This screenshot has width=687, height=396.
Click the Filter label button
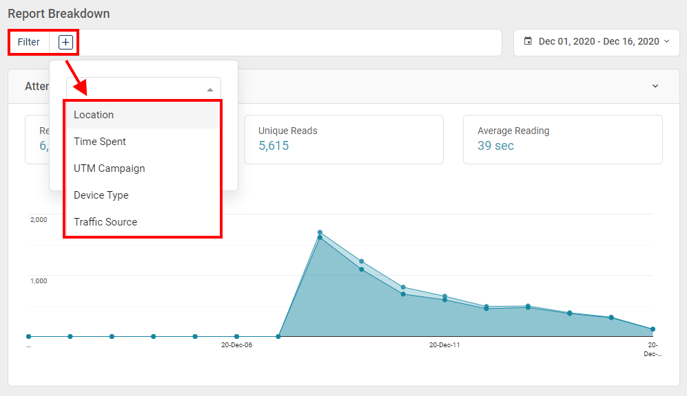pyautogui.click(x=28, y=42)
